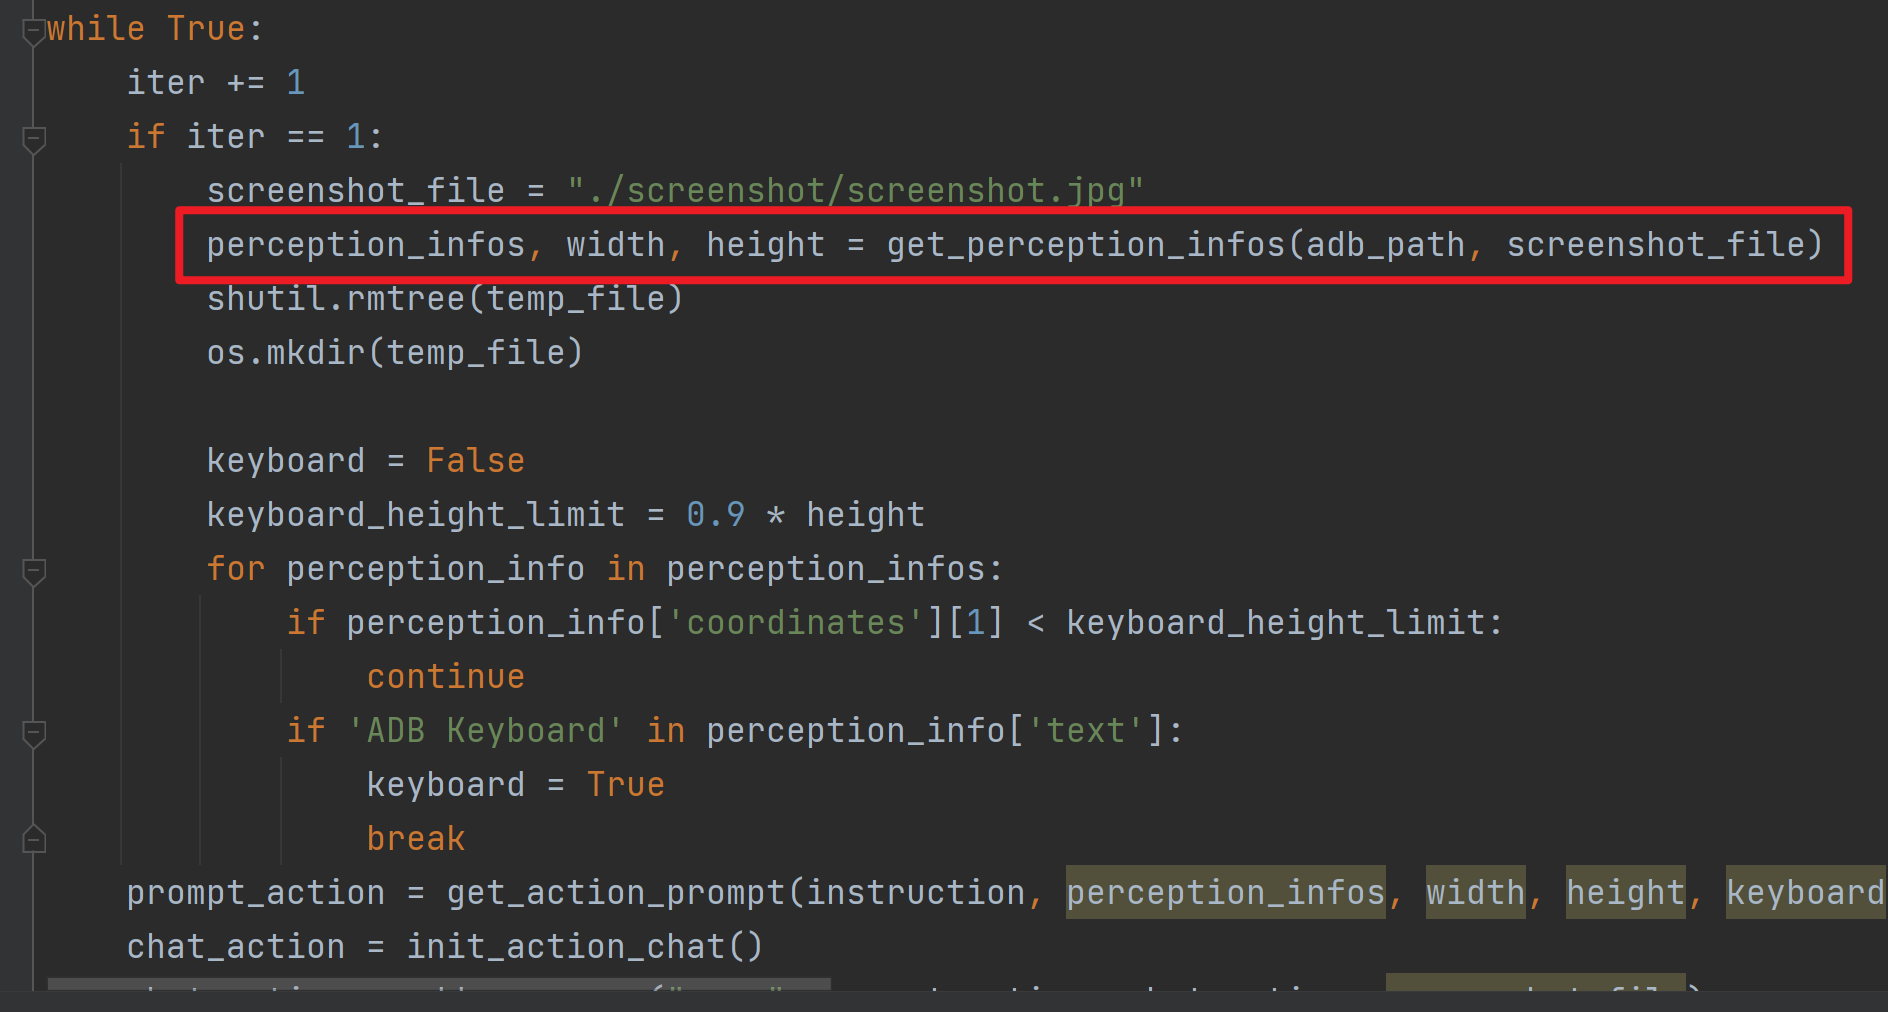Click the init_action_chat function call
The image size is (1888, 1012).
point(584,947)
